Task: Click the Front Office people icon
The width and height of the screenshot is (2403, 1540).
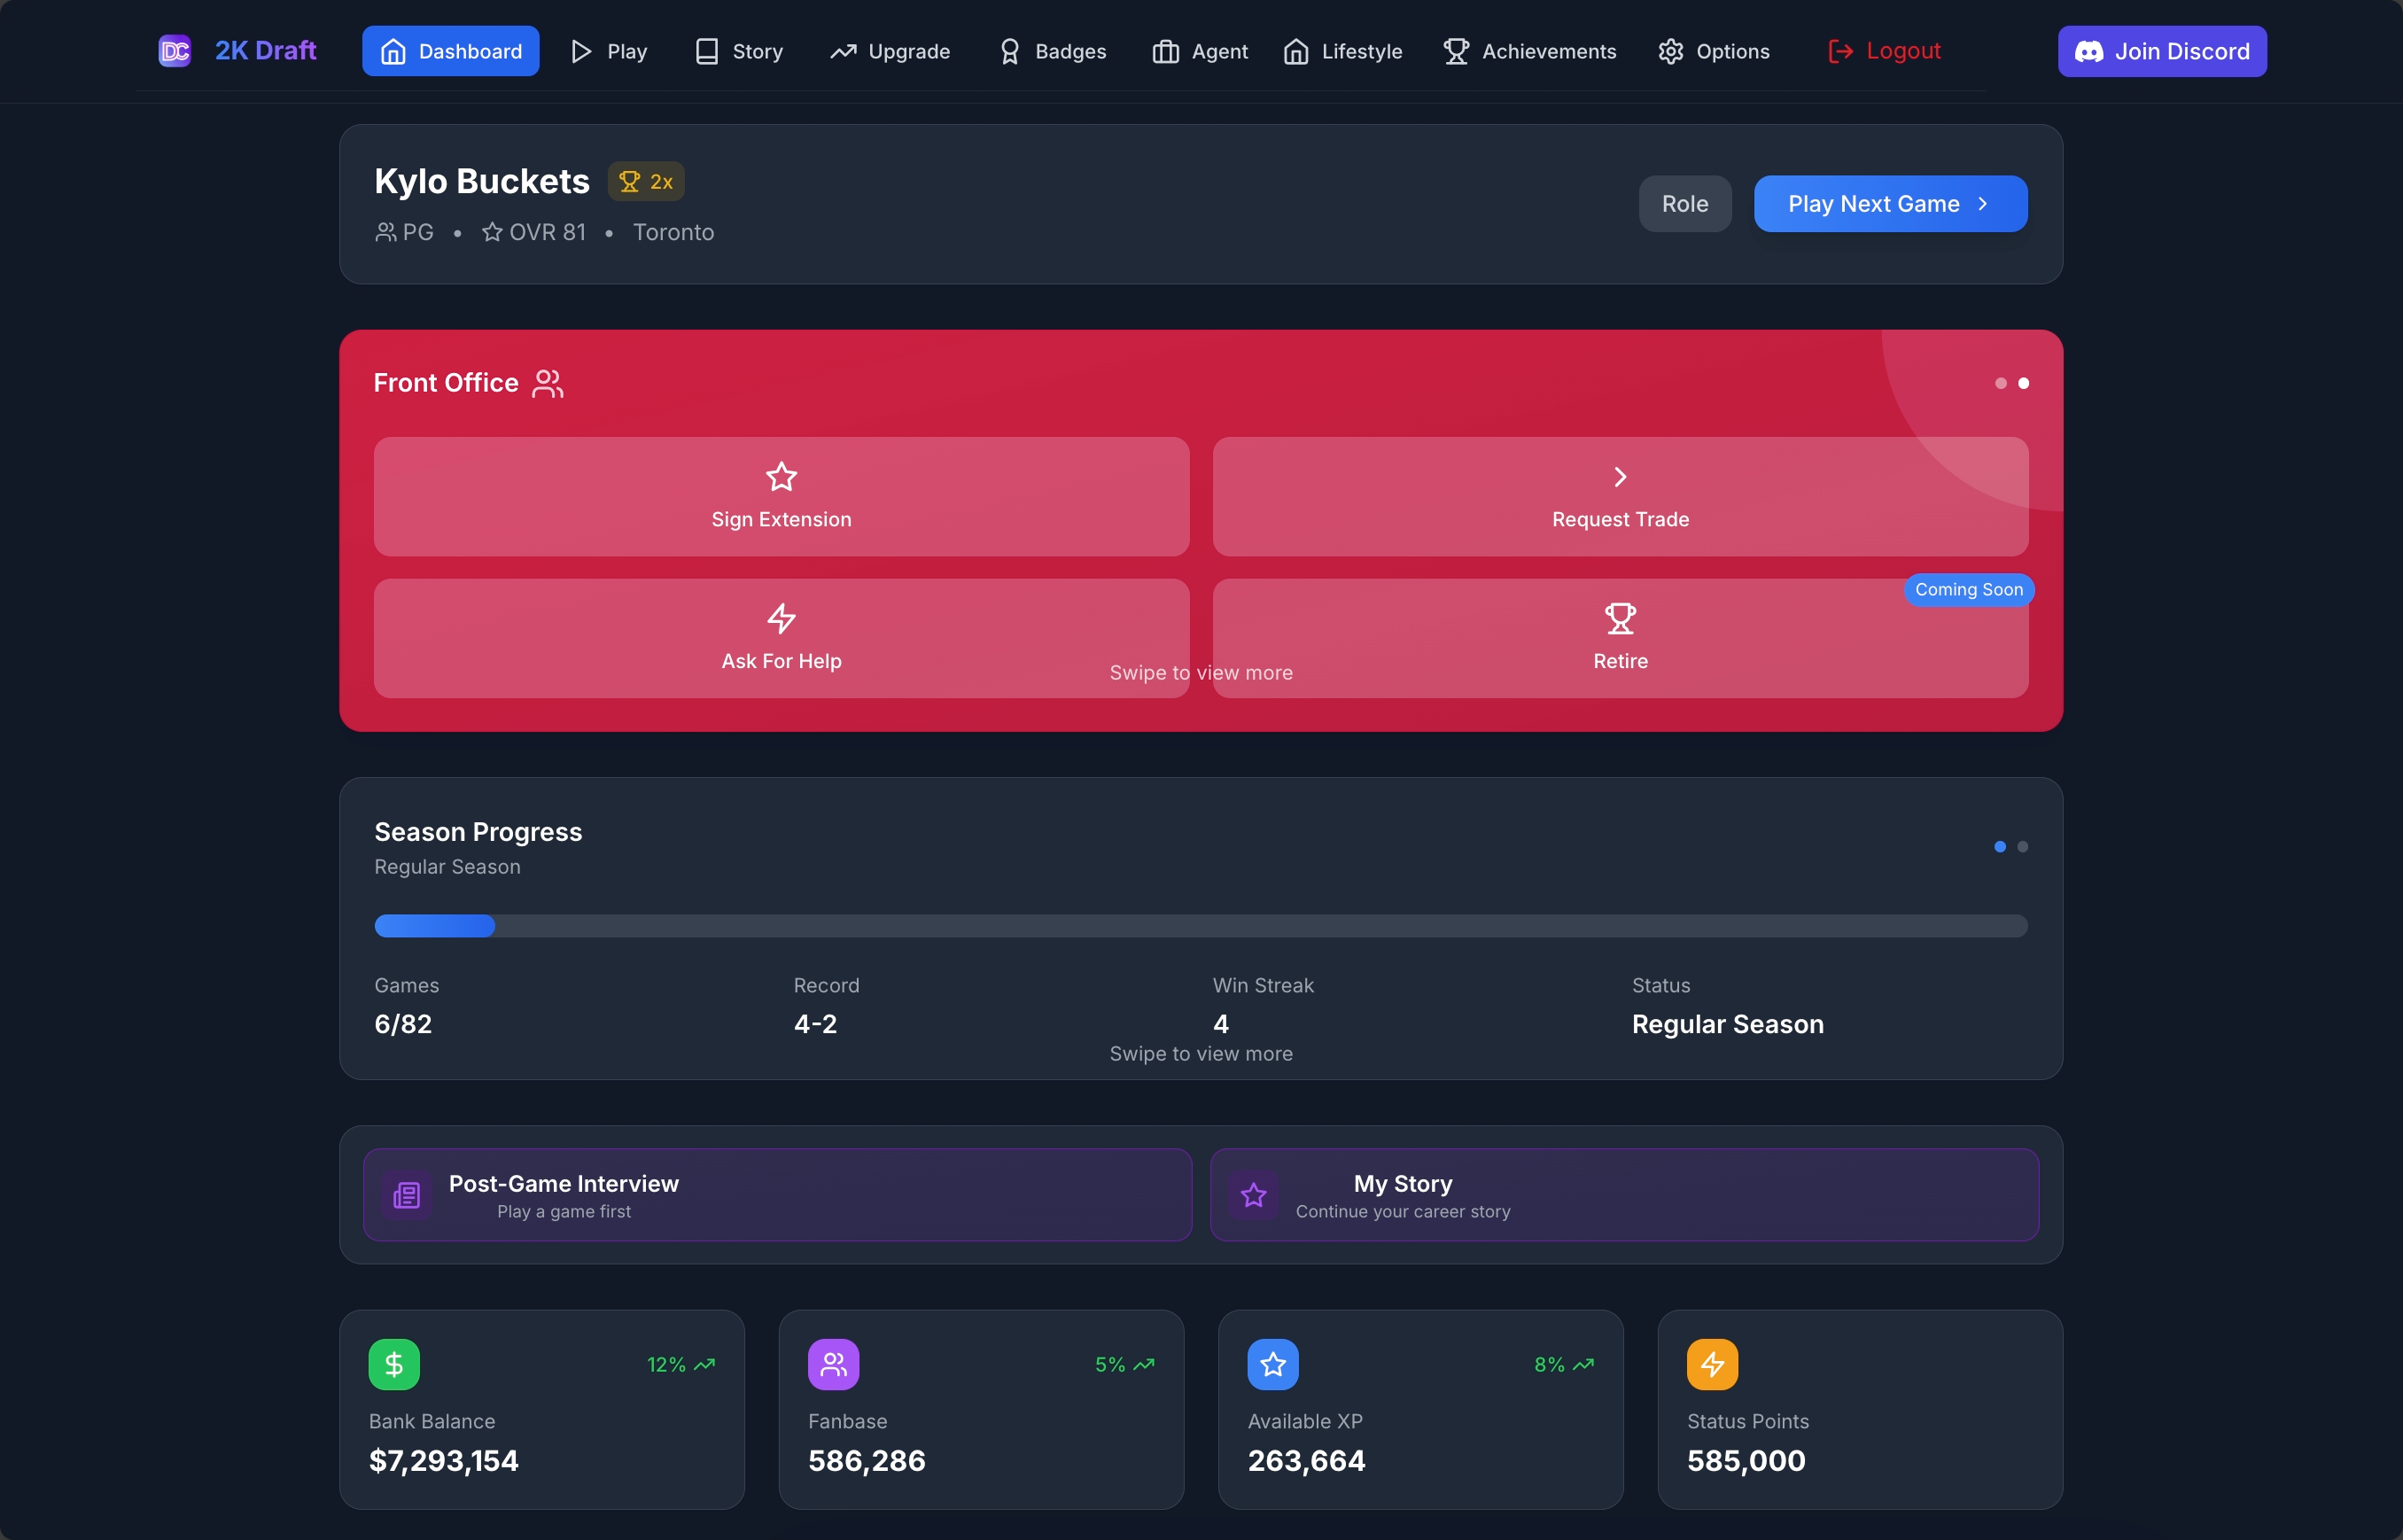Action: [548, 383]
